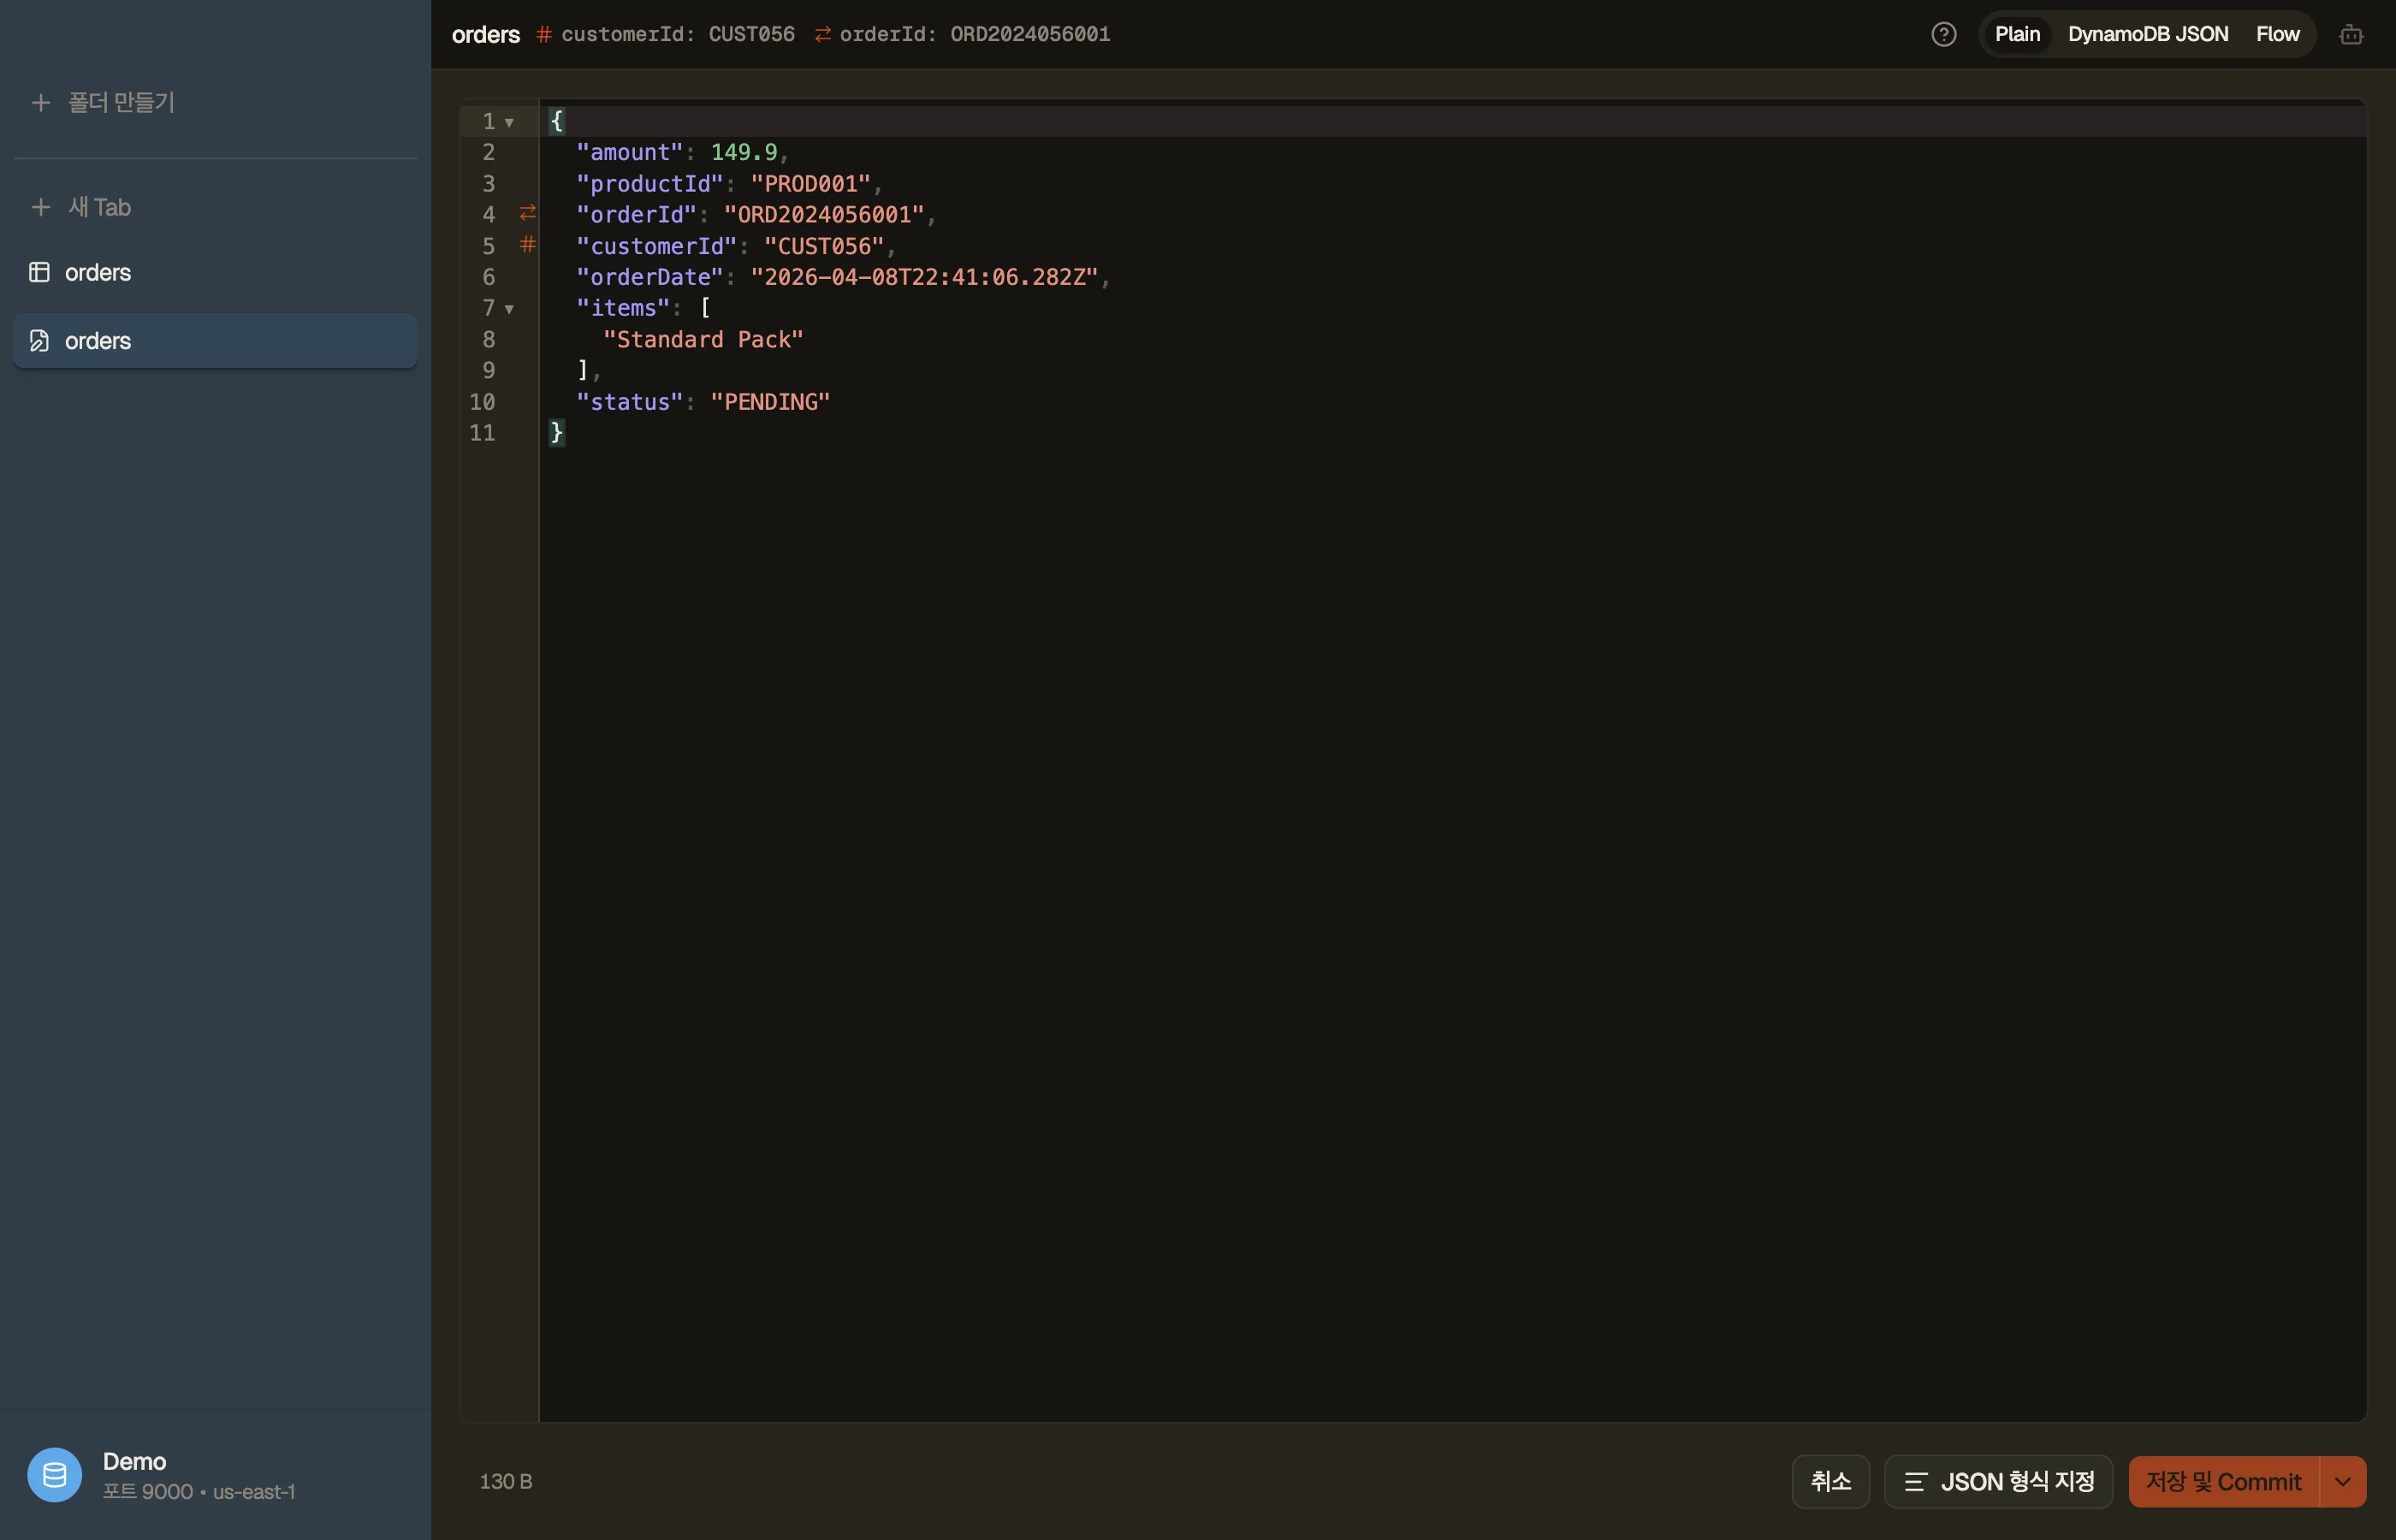
Task: Collapse the root object at line 1
Action: [x=510, y=122]
